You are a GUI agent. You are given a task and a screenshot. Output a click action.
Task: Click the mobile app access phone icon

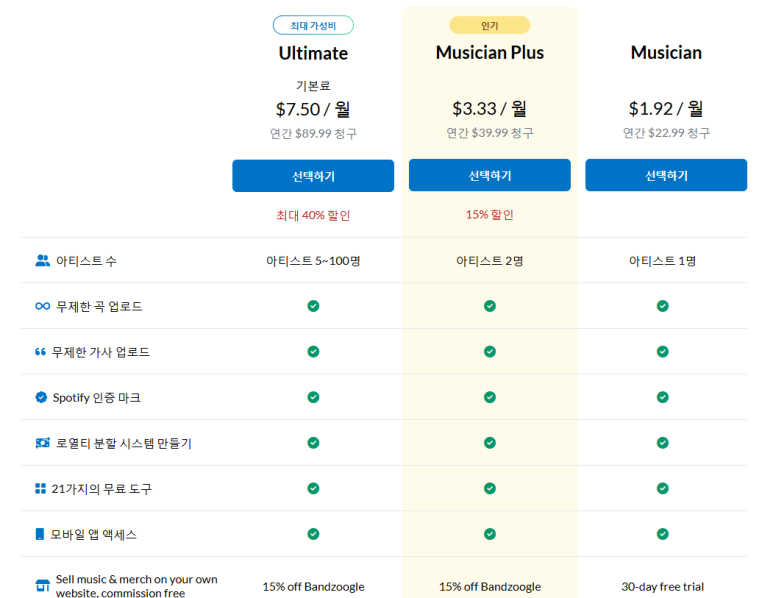tap(40, 534)
